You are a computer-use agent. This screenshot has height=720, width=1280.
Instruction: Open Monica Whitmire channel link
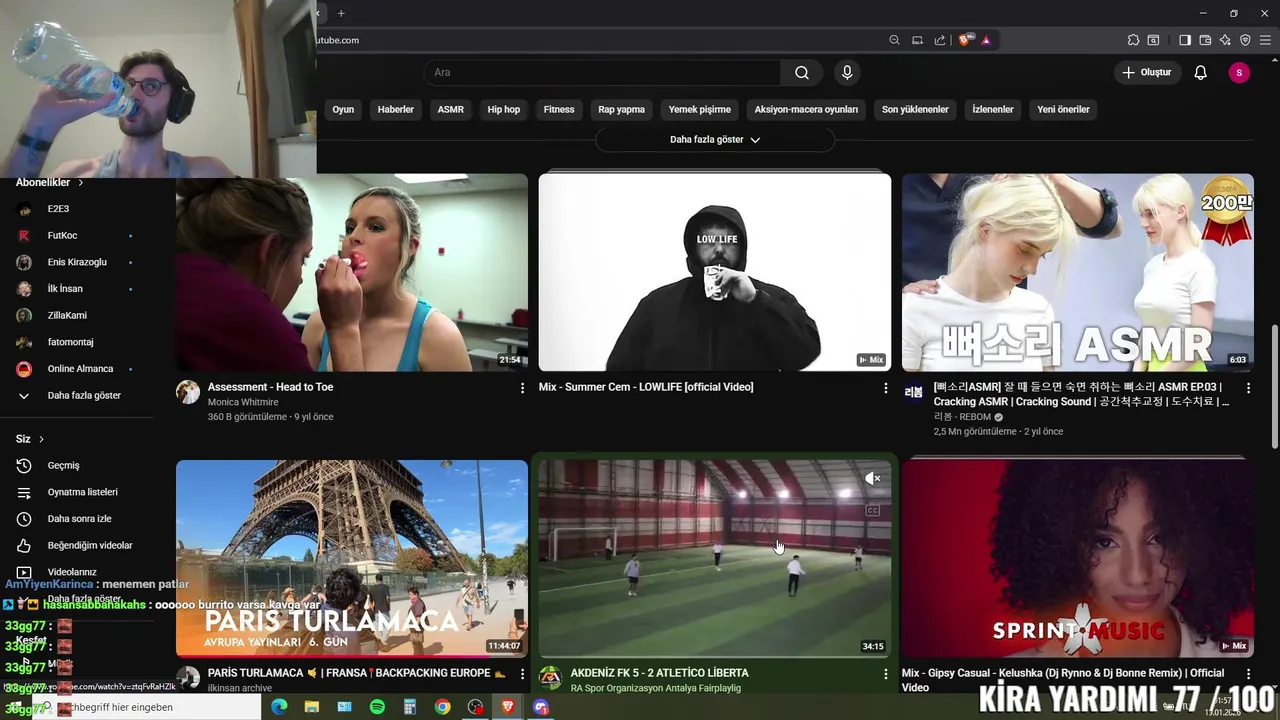(243, 402)
